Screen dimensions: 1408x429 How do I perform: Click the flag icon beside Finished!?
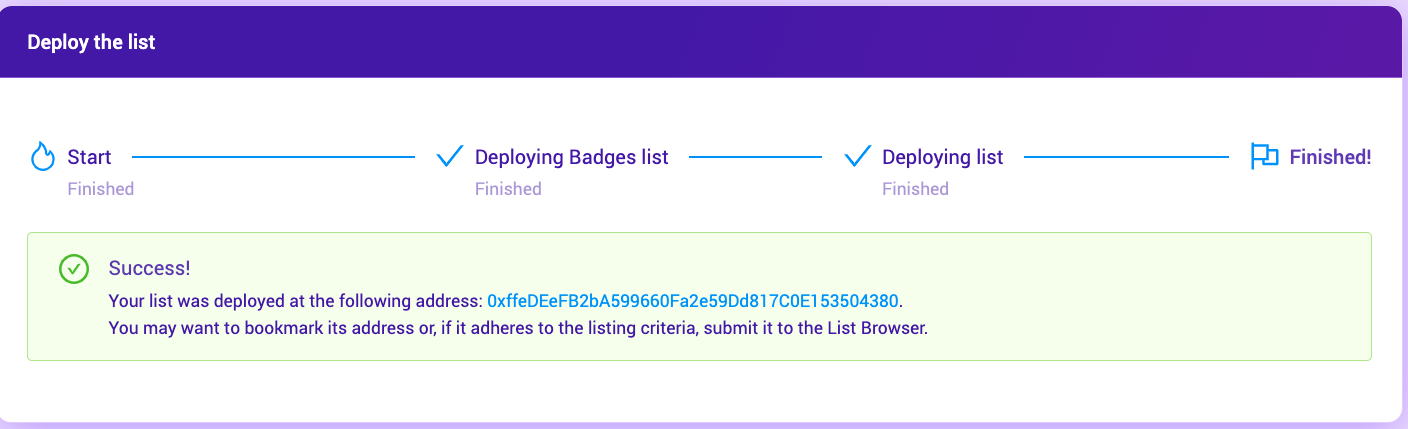[x=1264, y=157]
